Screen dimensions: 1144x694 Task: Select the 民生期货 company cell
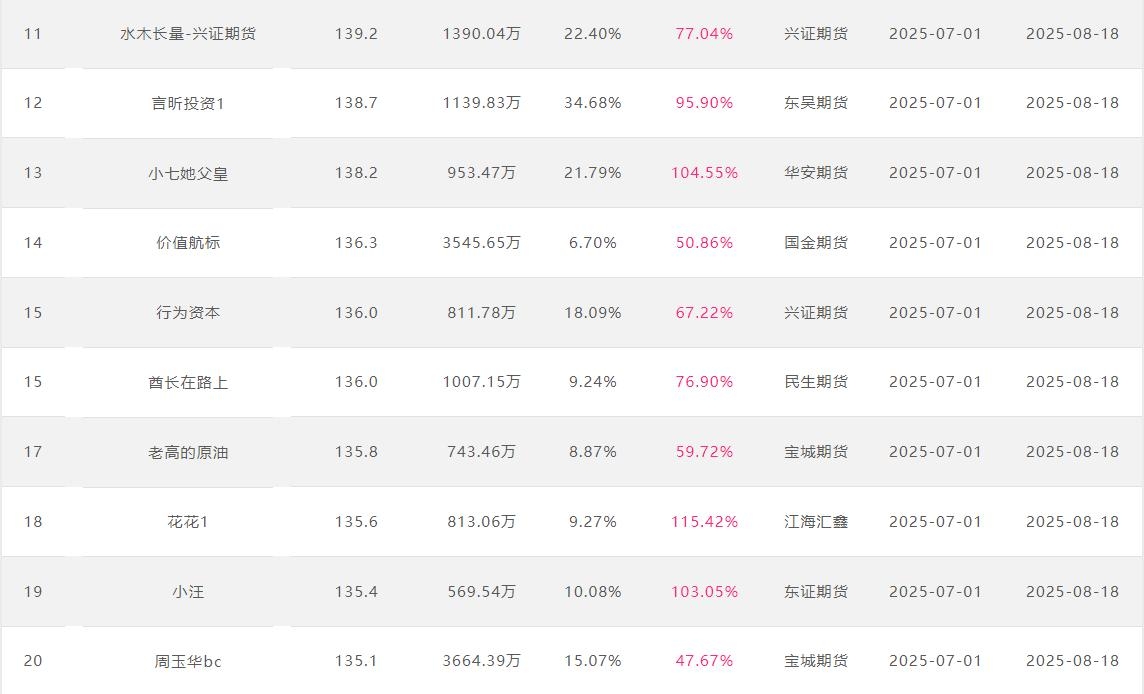point(816,382)
